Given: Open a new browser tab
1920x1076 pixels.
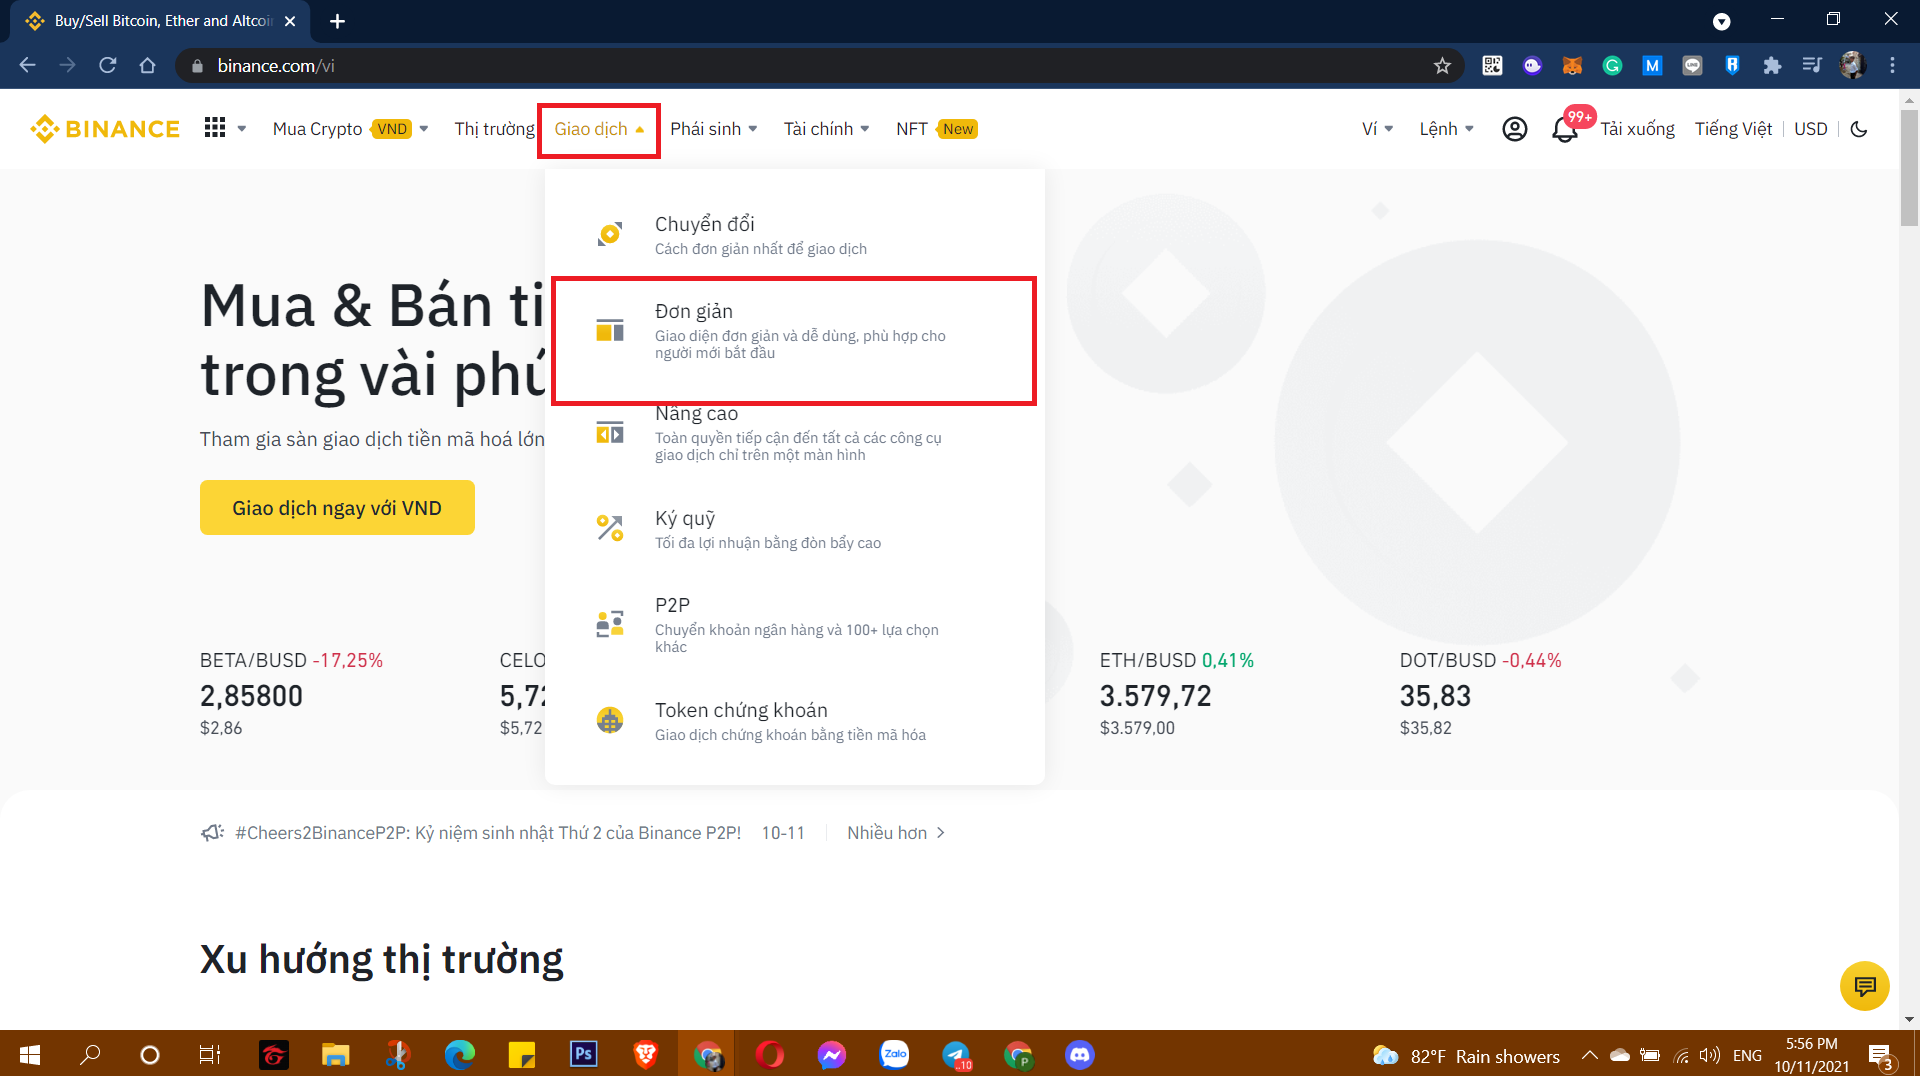Looking at the screenshot, I should pos(337,21).
